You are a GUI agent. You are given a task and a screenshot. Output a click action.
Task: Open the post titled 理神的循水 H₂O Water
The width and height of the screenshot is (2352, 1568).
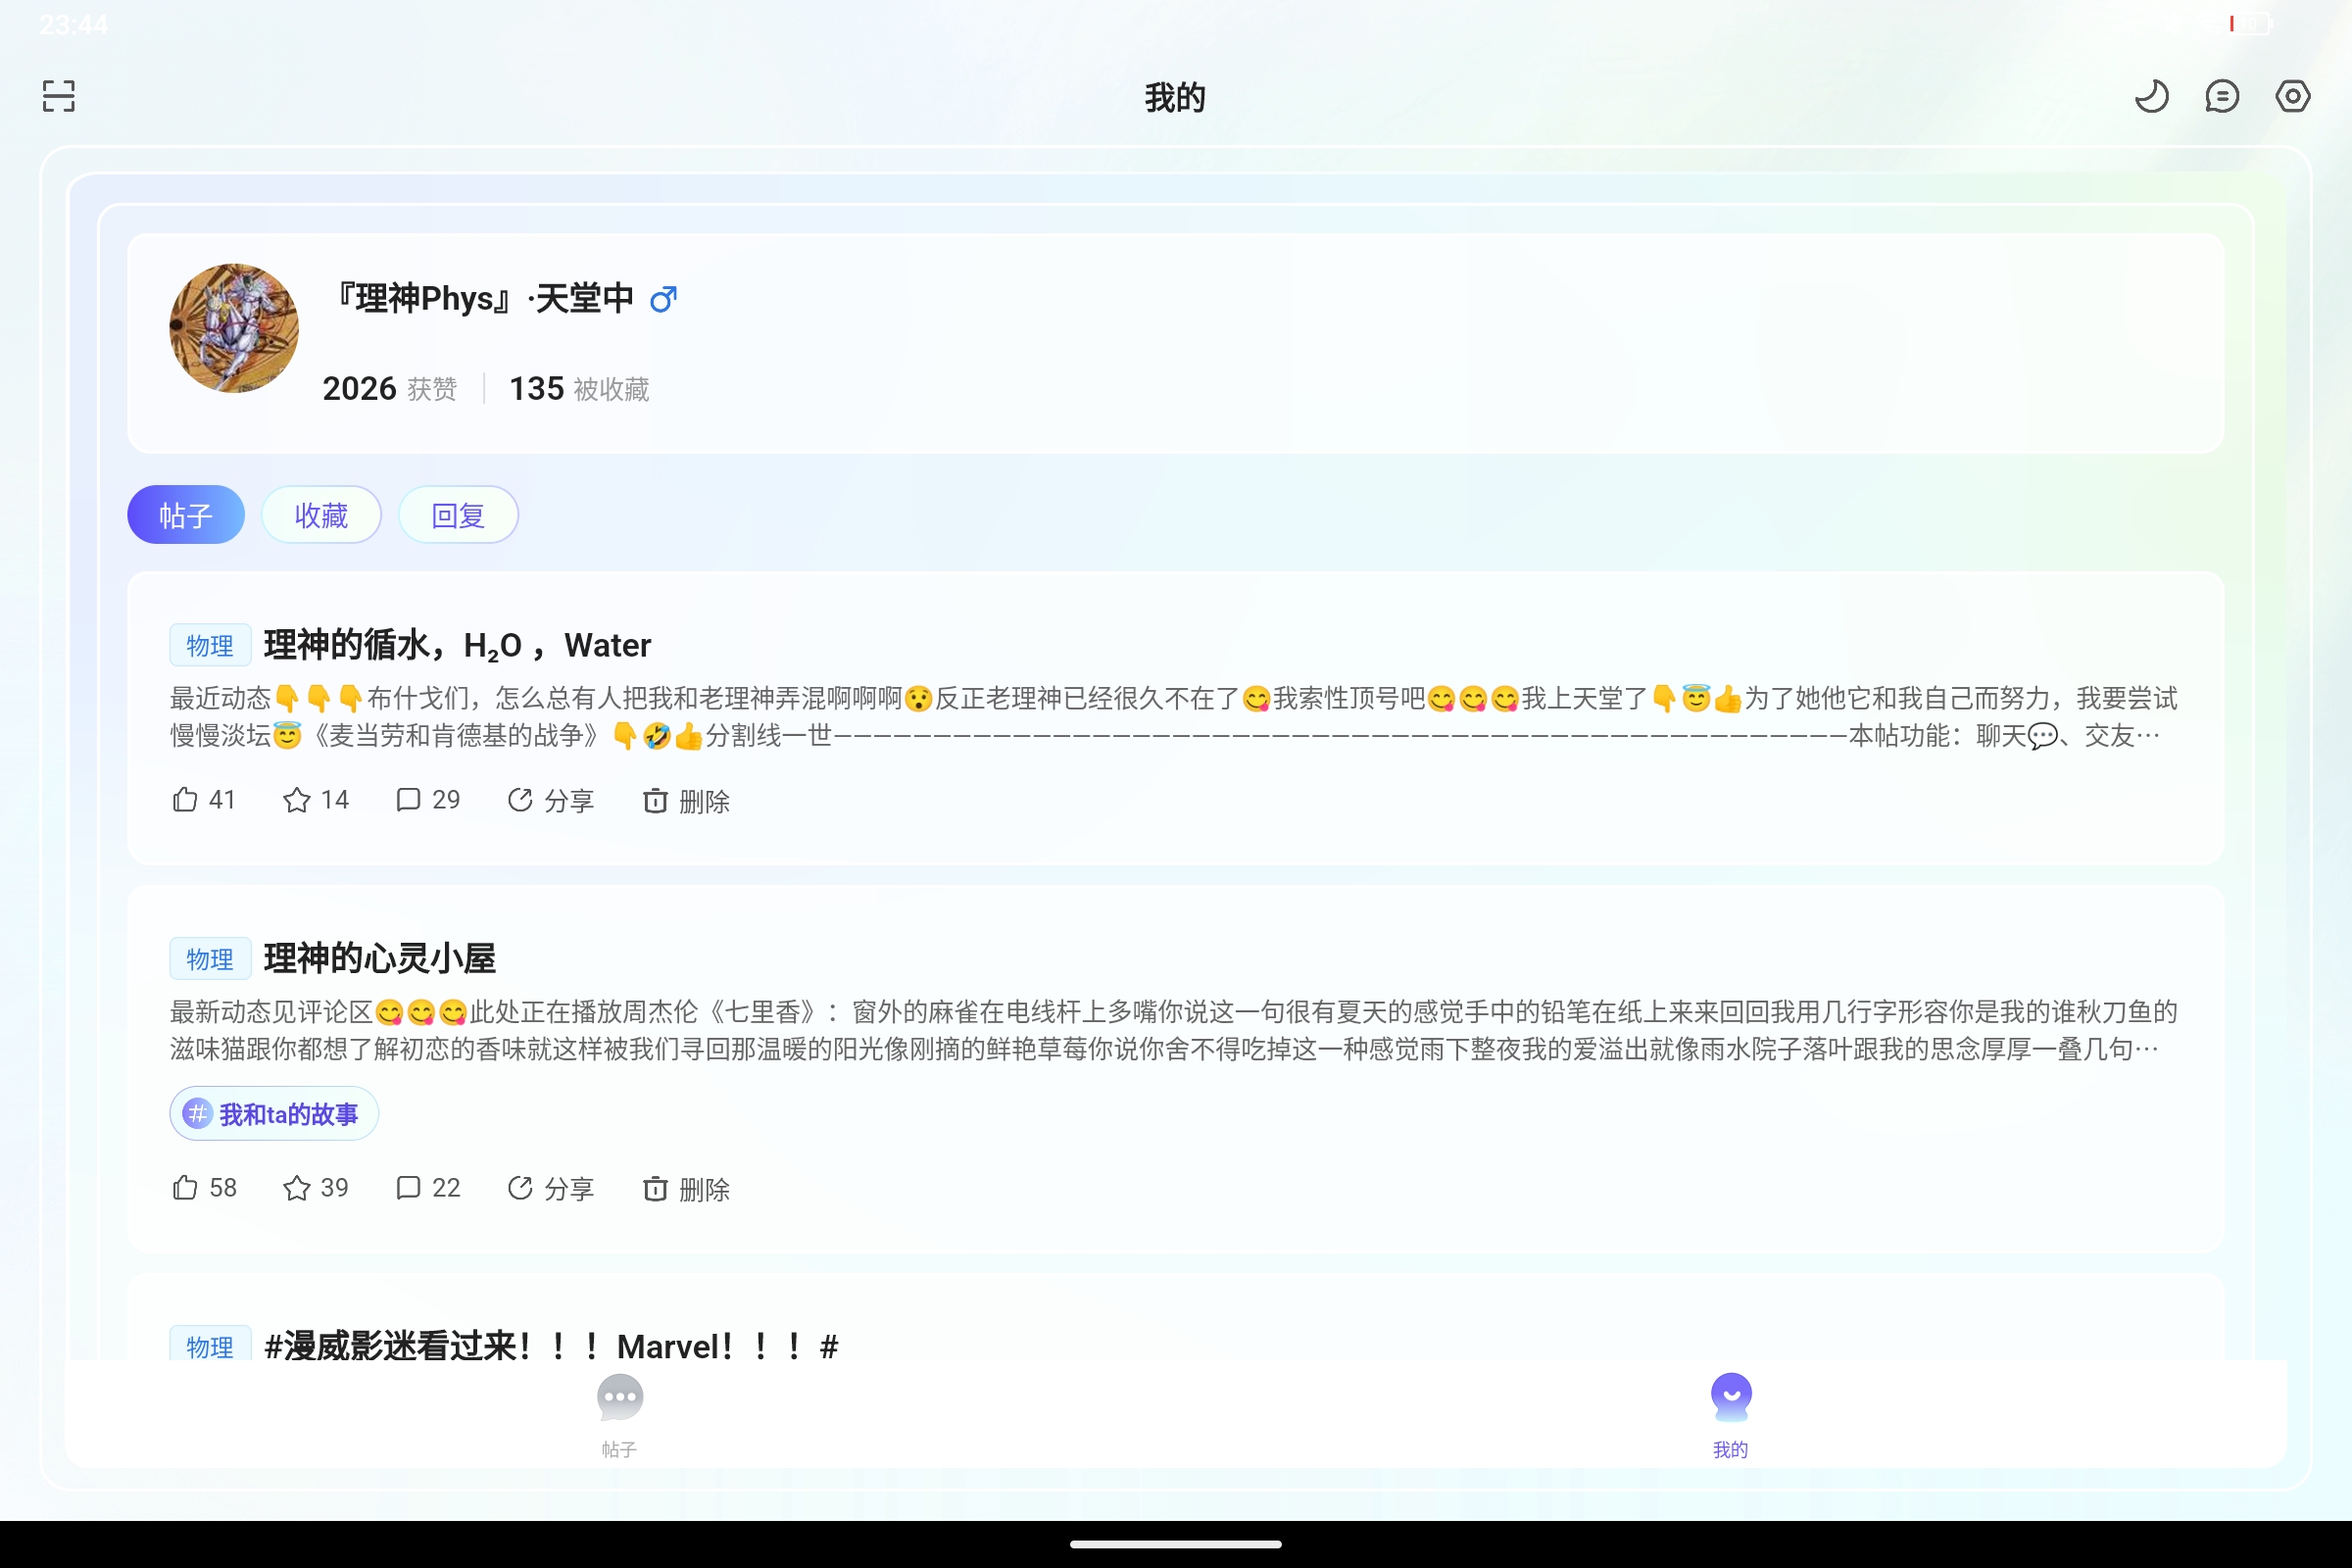click(x=456, y=645)
